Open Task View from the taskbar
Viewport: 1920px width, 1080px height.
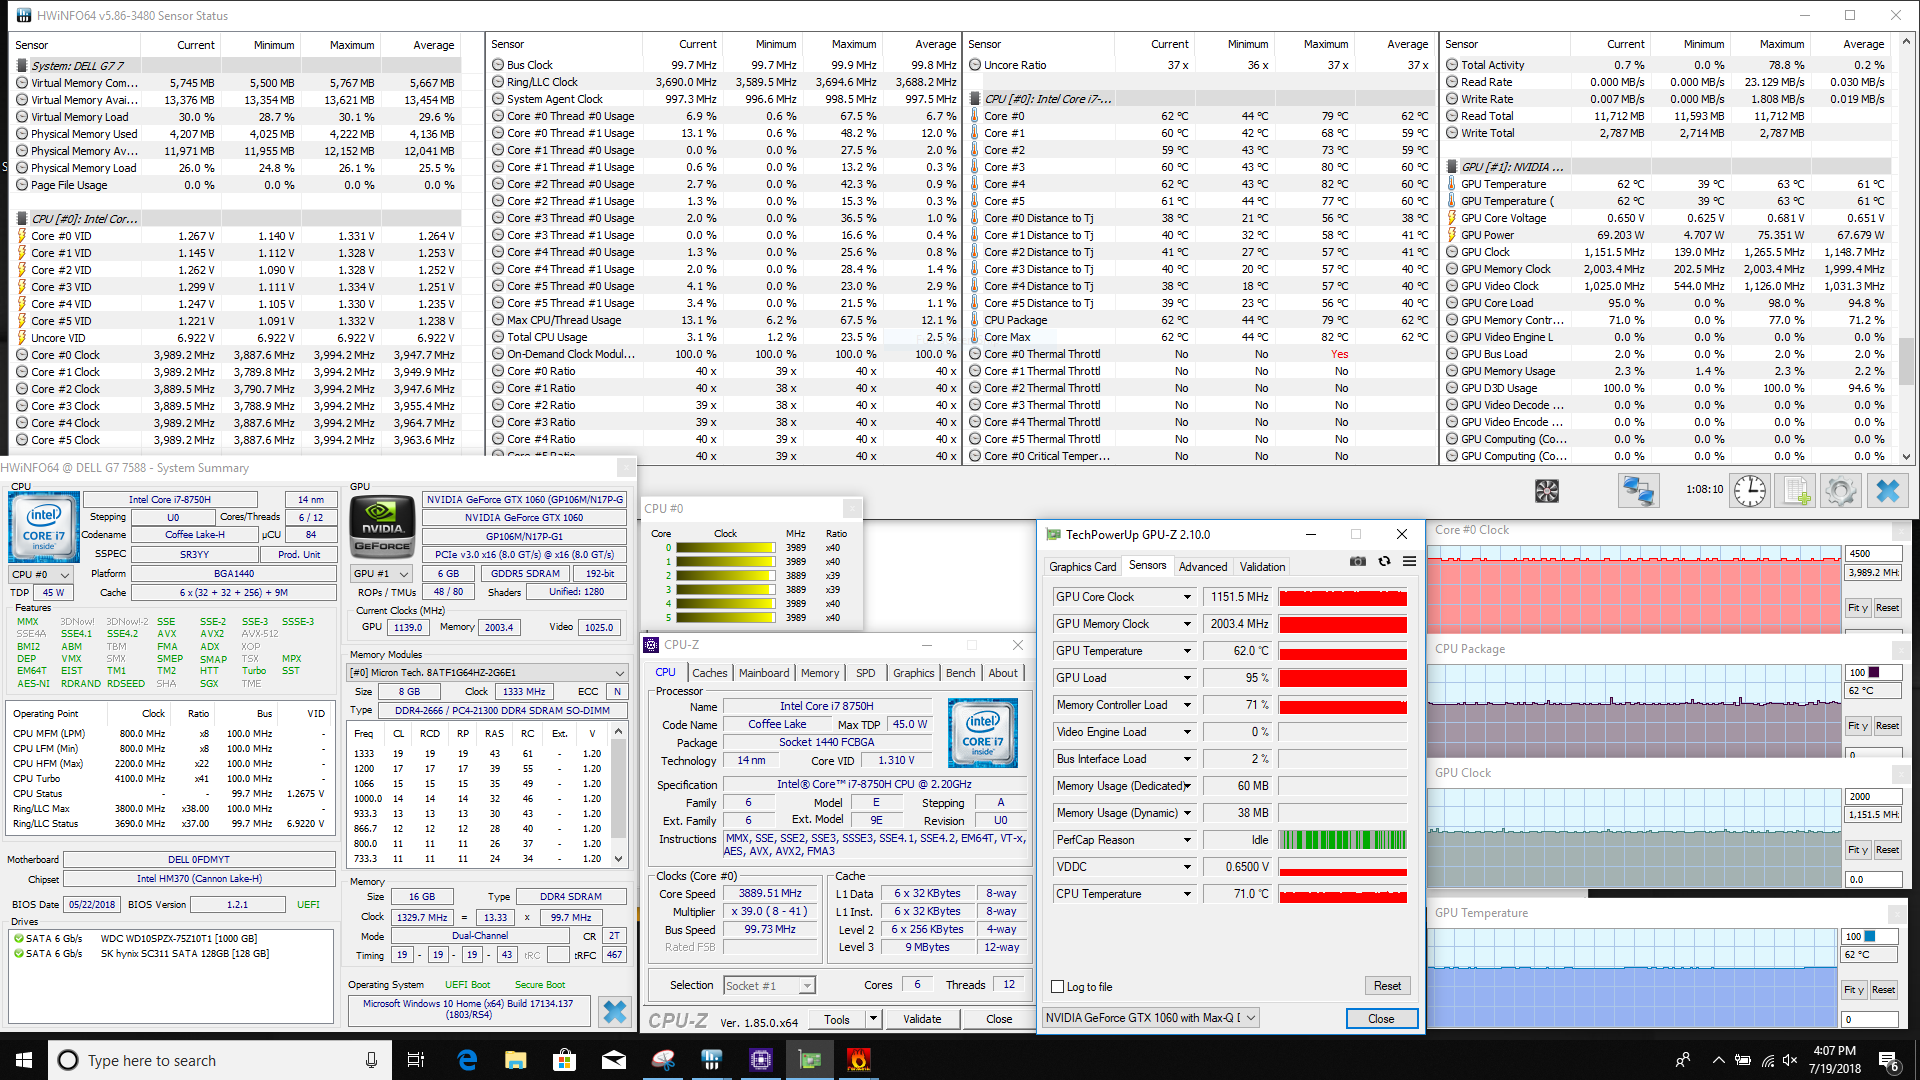[x=416, y=1060]
